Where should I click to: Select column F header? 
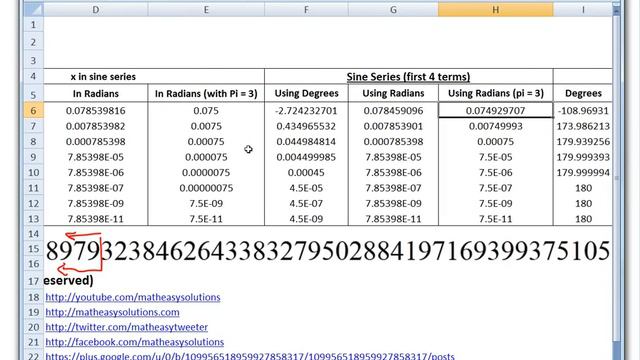[x=306, y=10]
